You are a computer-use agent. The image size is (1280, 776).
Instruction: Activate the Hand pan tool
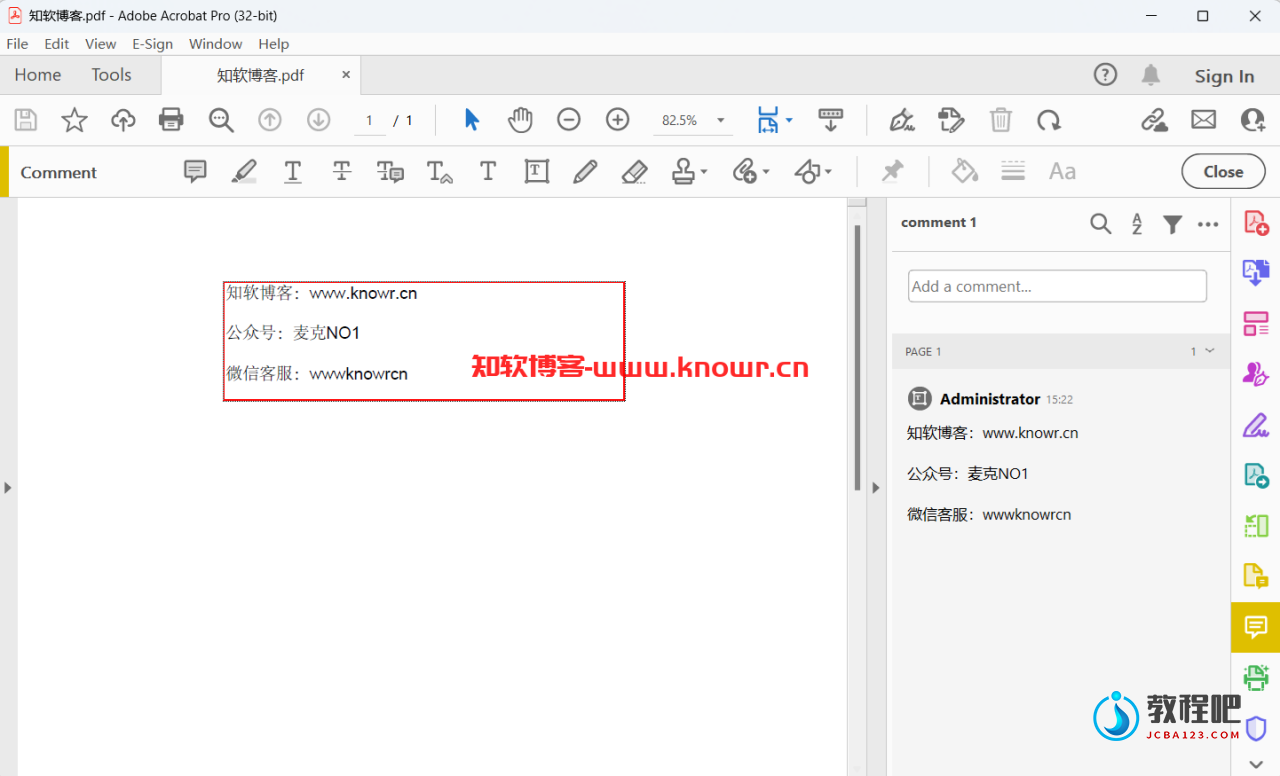tap(520, 120)
